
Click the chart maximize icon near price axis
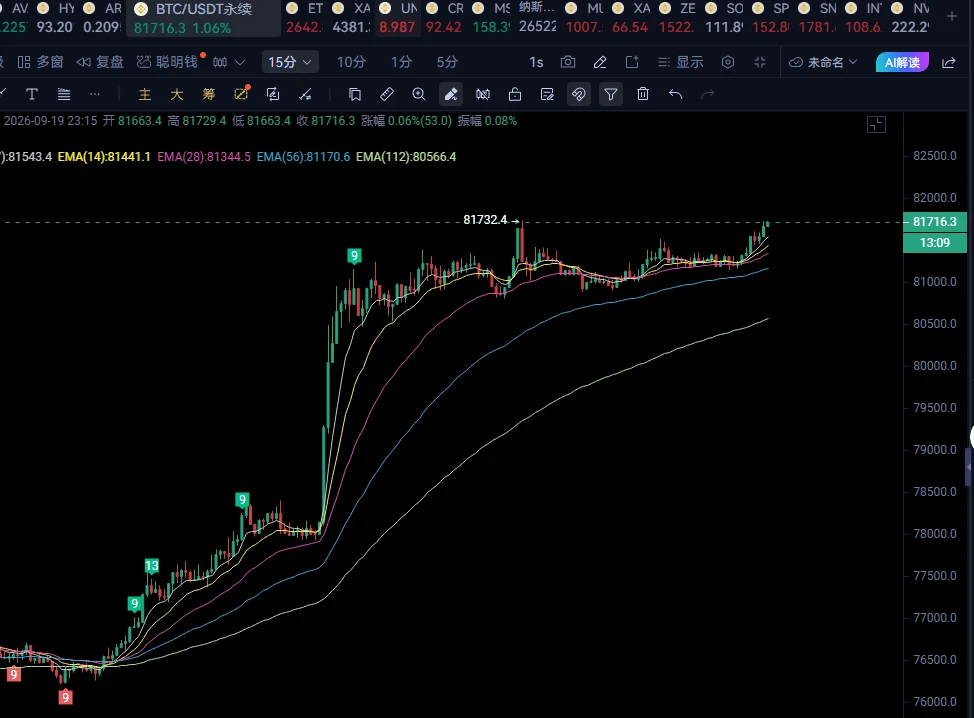(x=876, y=125)
